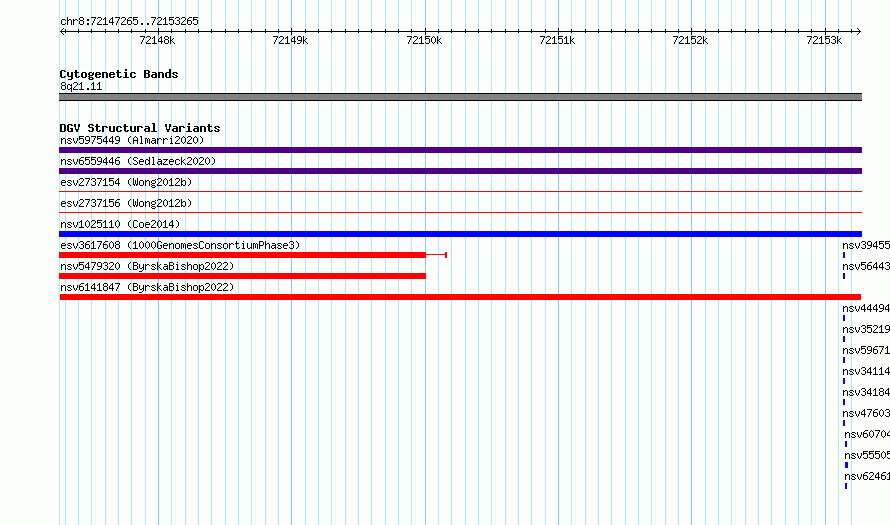Click the blue tick under nsv47603

[844, 423]
